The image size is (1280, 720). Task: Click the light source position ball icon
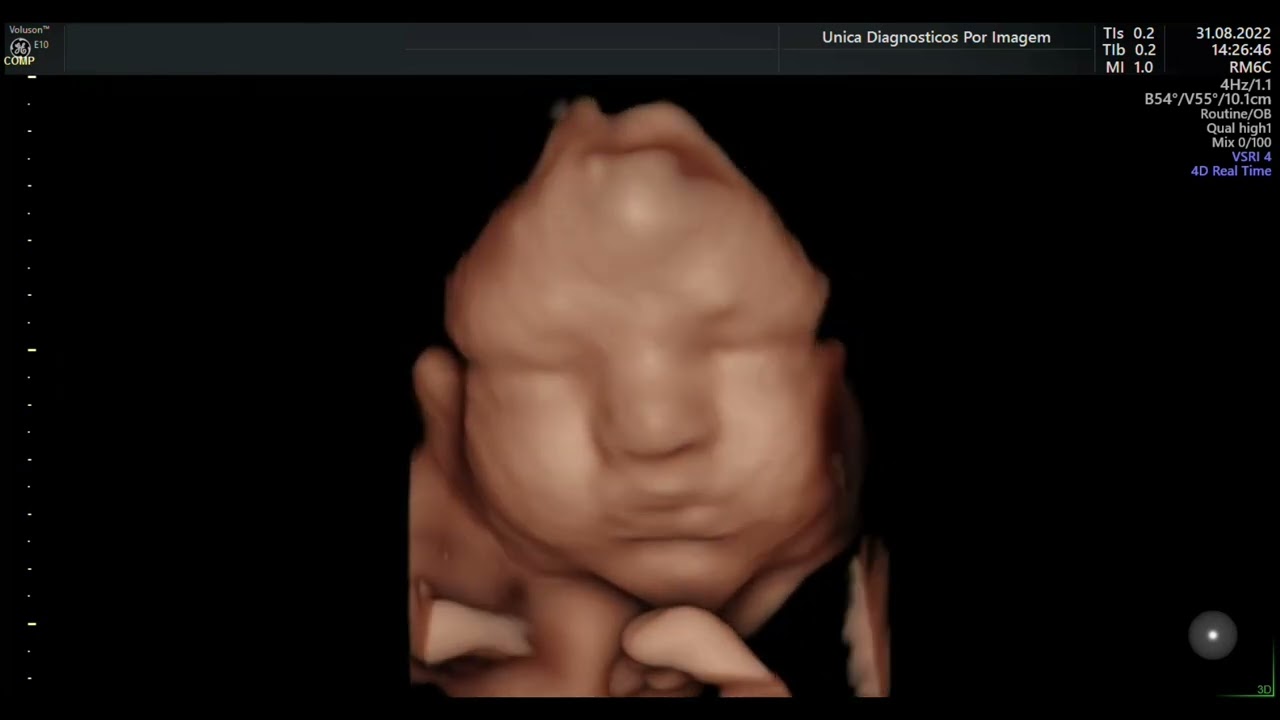[1212, 635]
